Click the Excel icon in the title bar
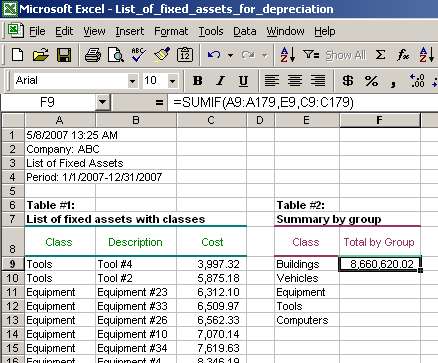 9,9
